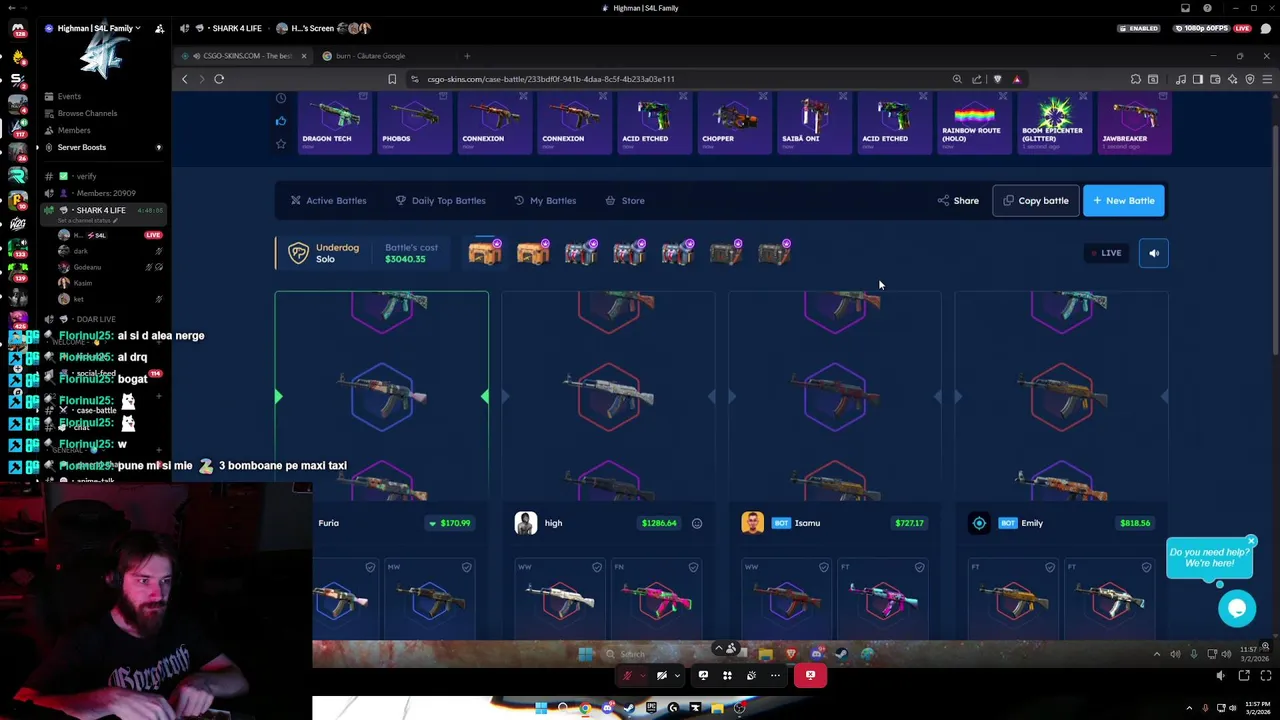Unmute microphone in call controls
1280x720 pixels.
tap(627, 675)
